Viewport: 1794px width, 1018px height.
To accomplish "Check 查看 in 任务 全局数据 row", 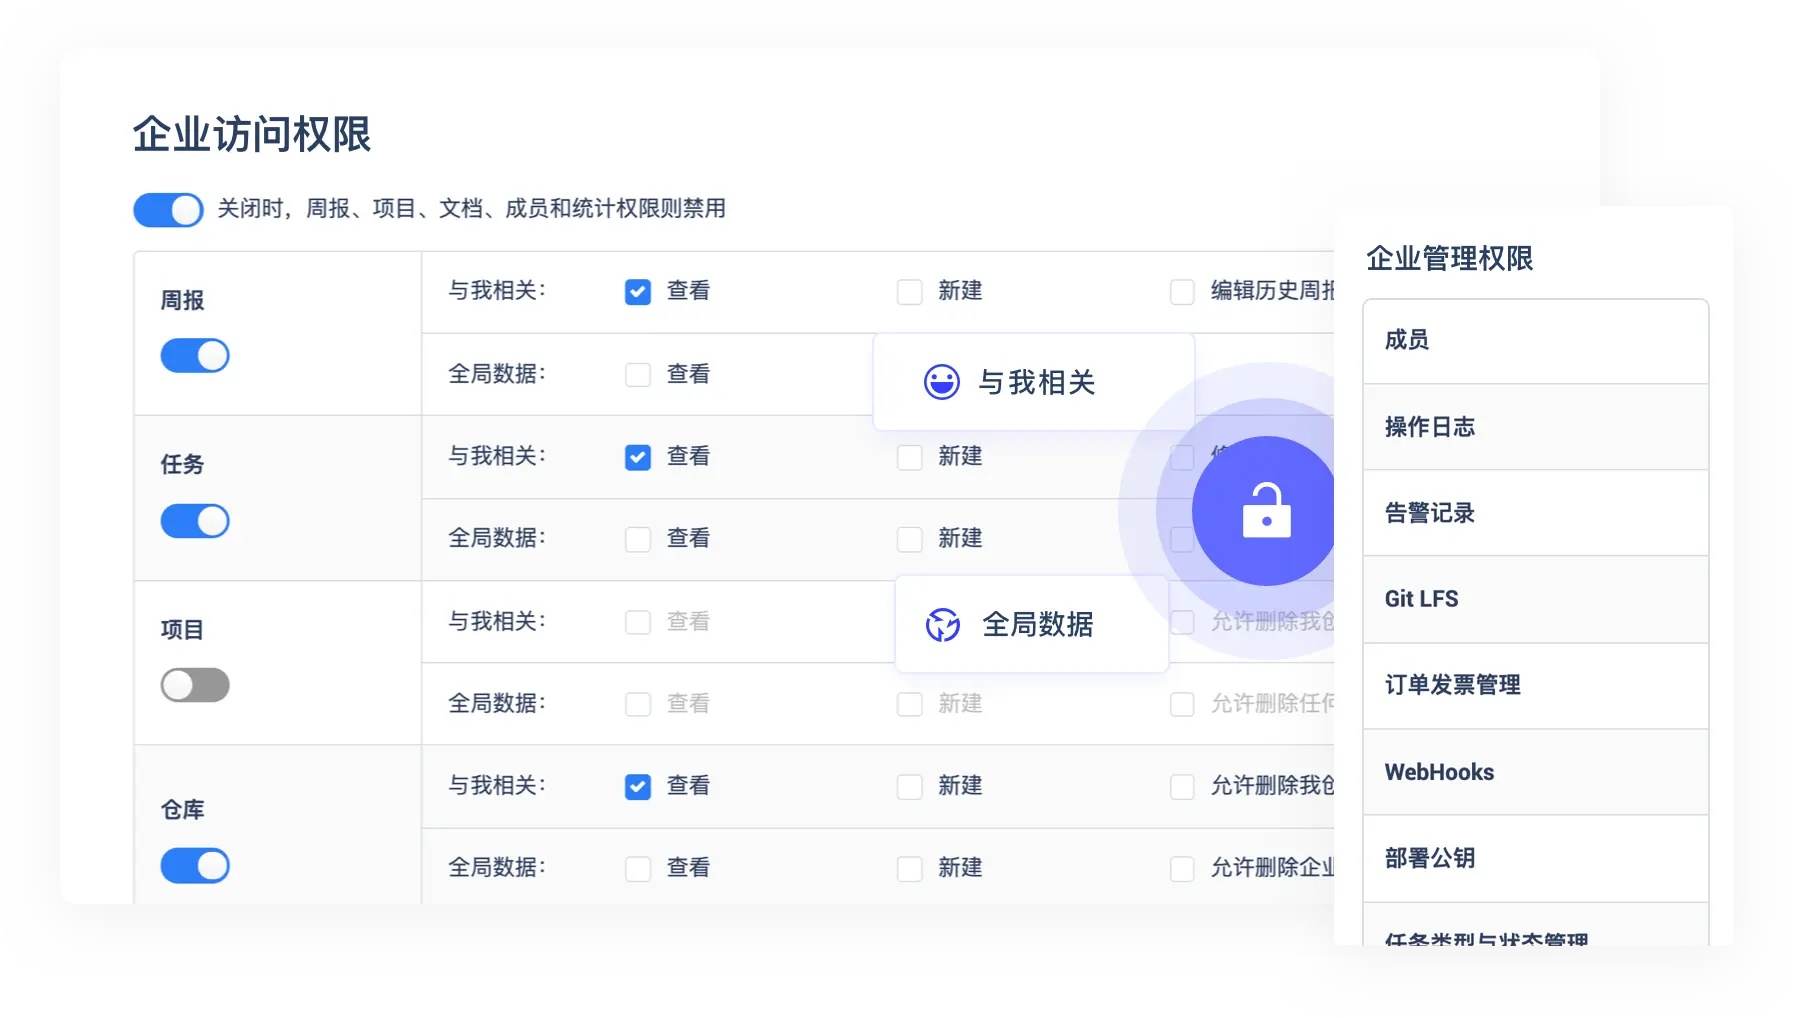I will (638, 540).
